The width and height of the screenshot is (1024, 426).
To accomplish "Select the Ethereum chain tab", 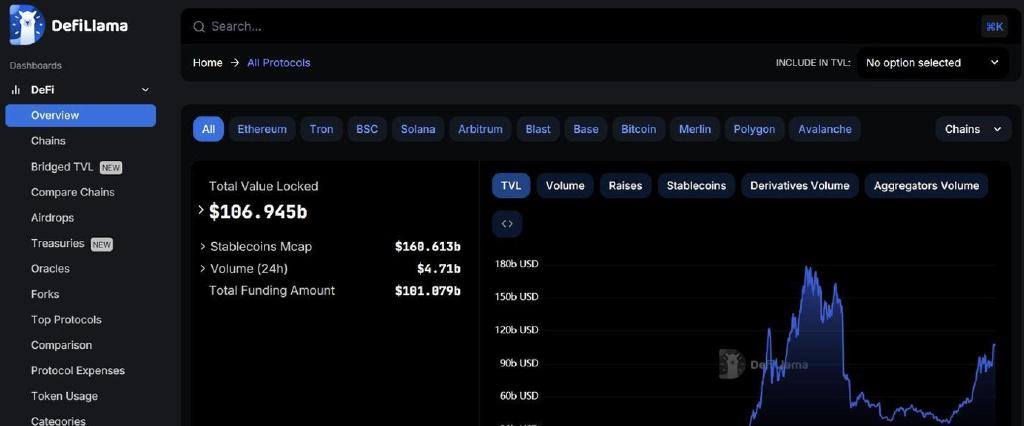I will tap(262, 129).
